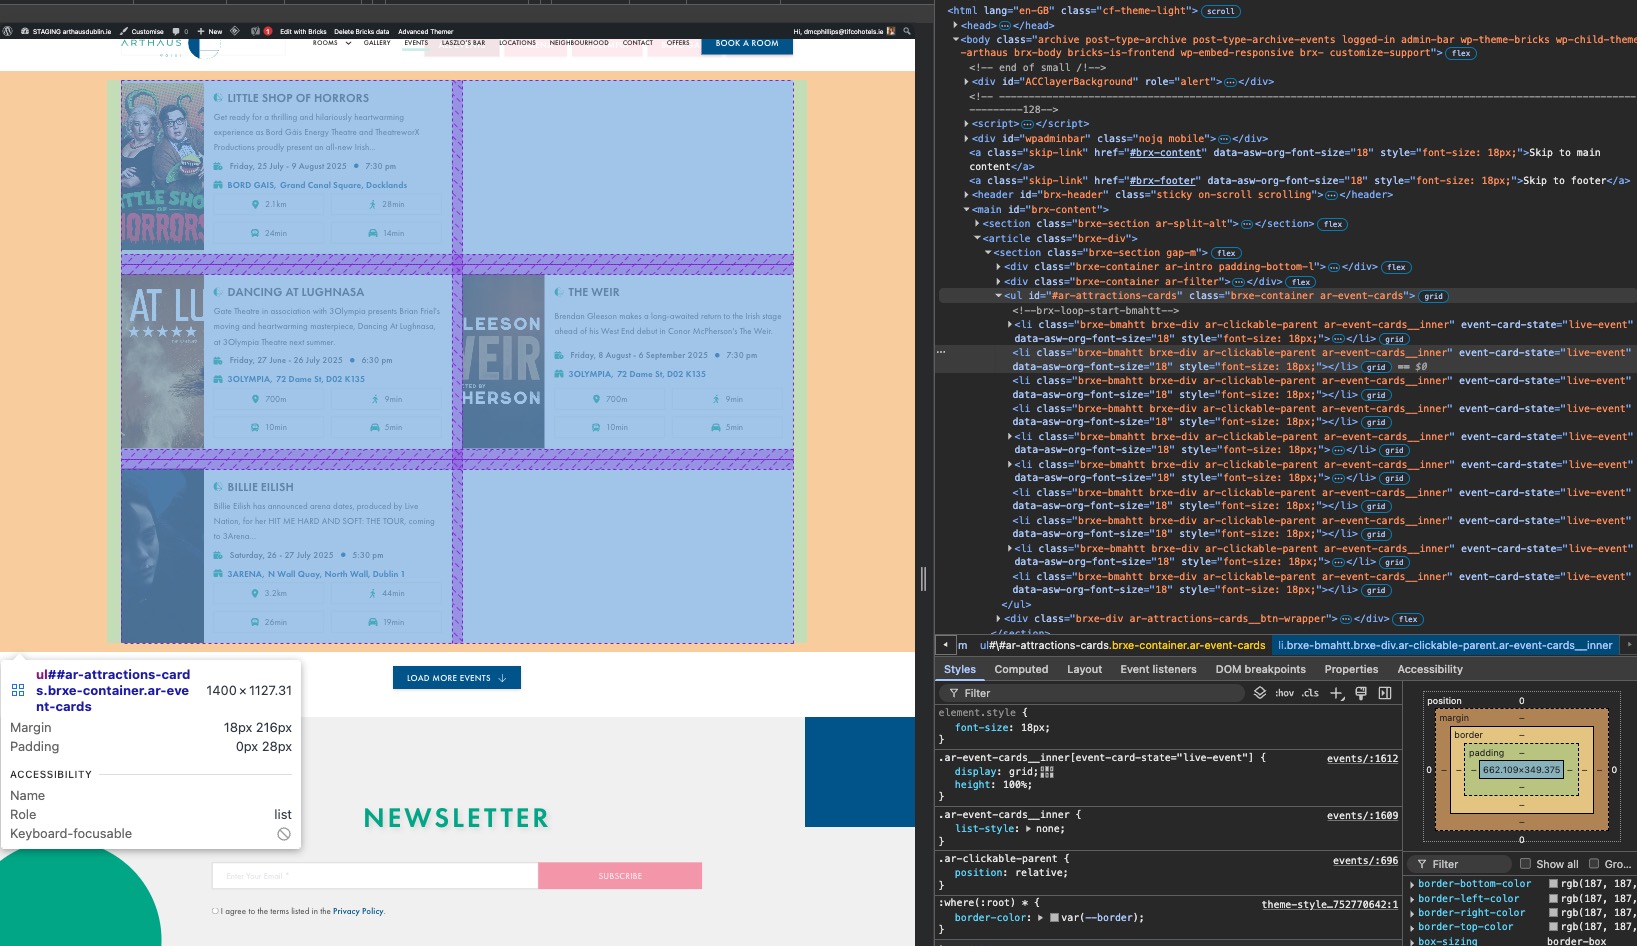Toggle the grid badge on ul ar-attractions-cards
The width and height of the screenshot is (1637, 946).
pos(1433,296)
